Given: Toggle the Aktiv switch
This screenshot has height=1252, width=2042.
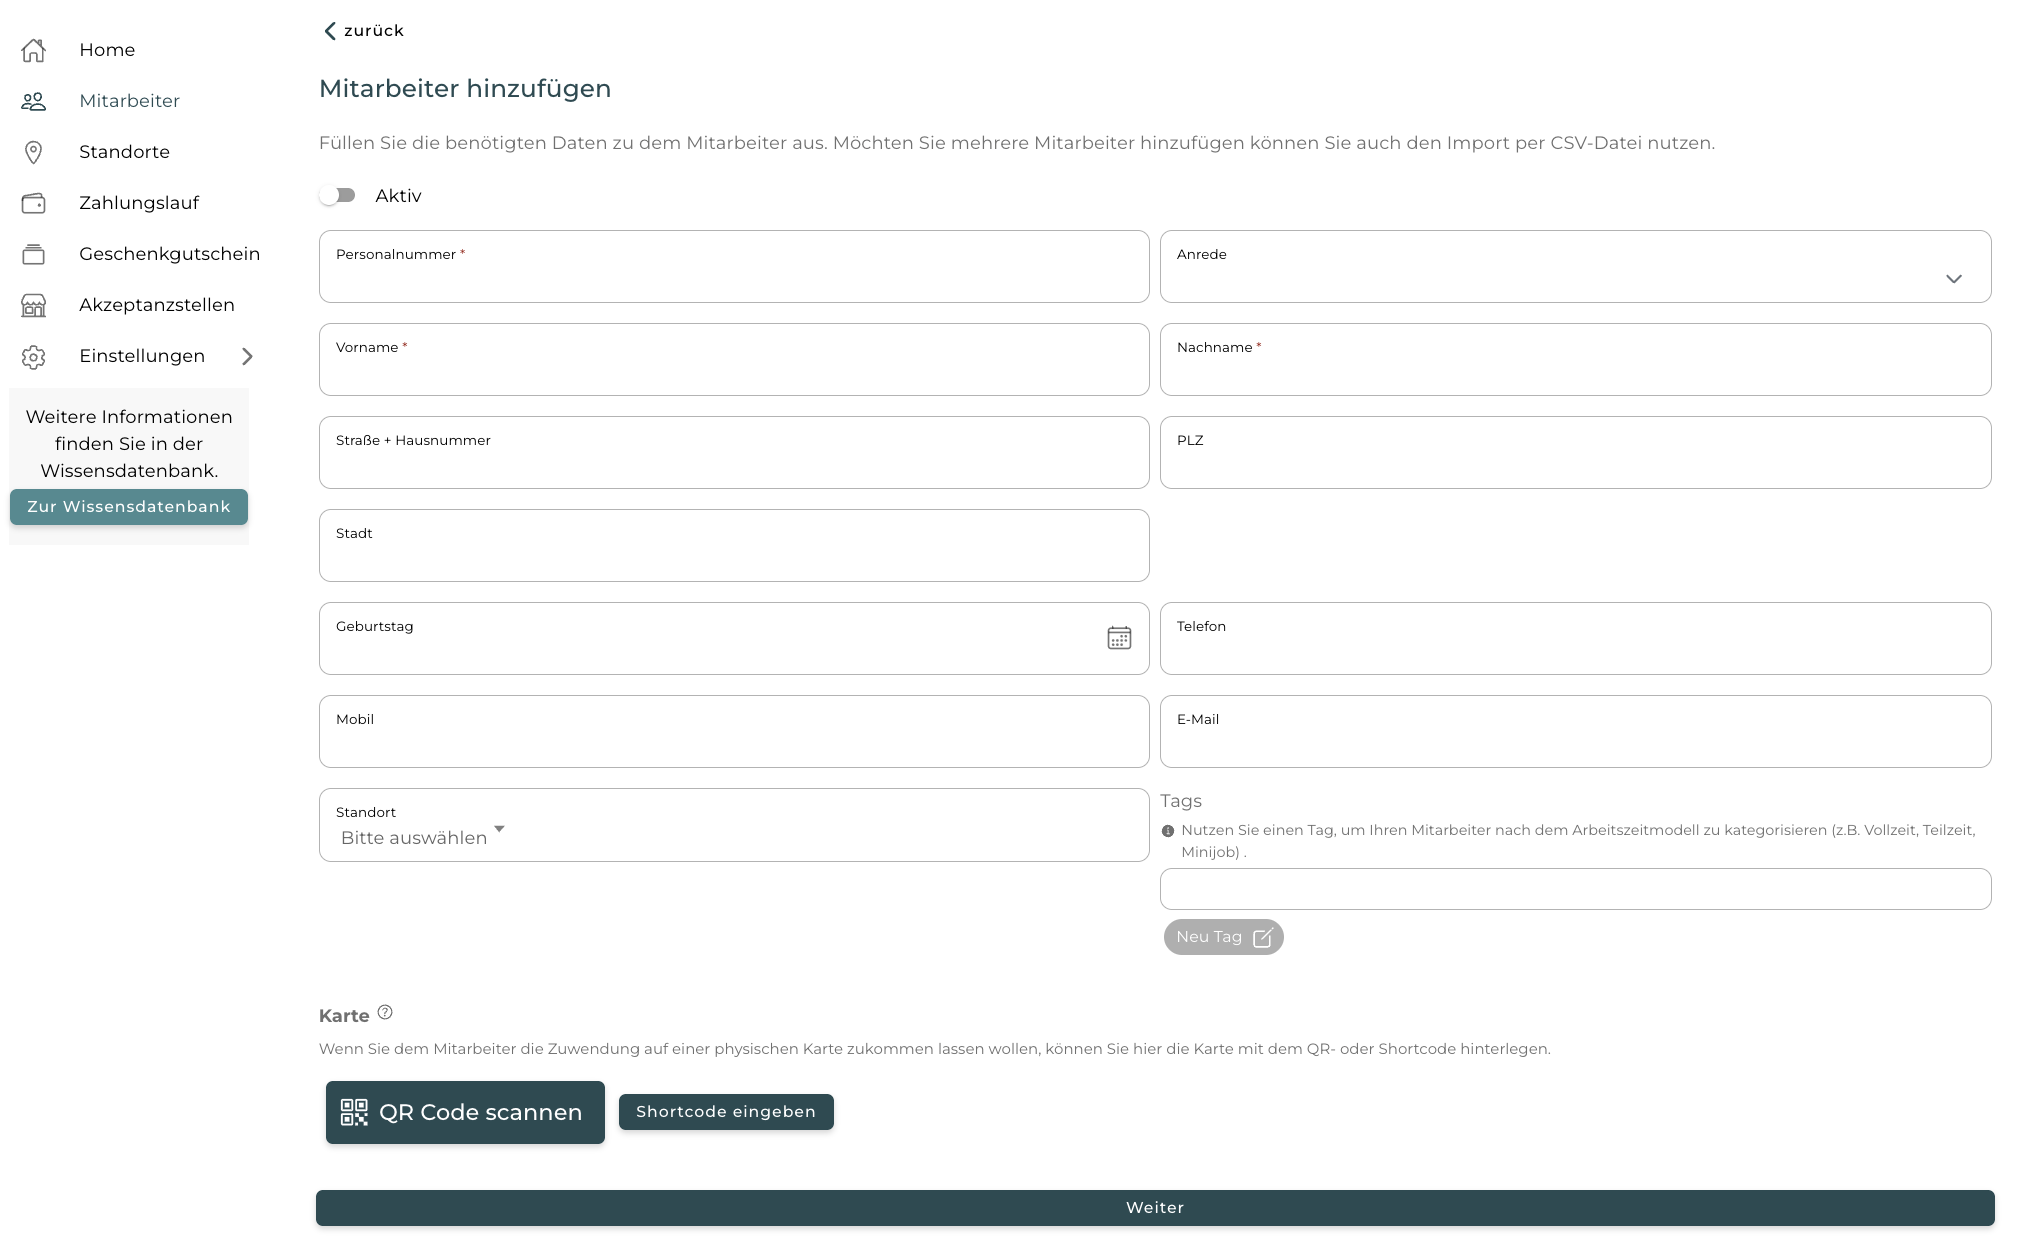Looking at the screenshot, I should [338, 196].
